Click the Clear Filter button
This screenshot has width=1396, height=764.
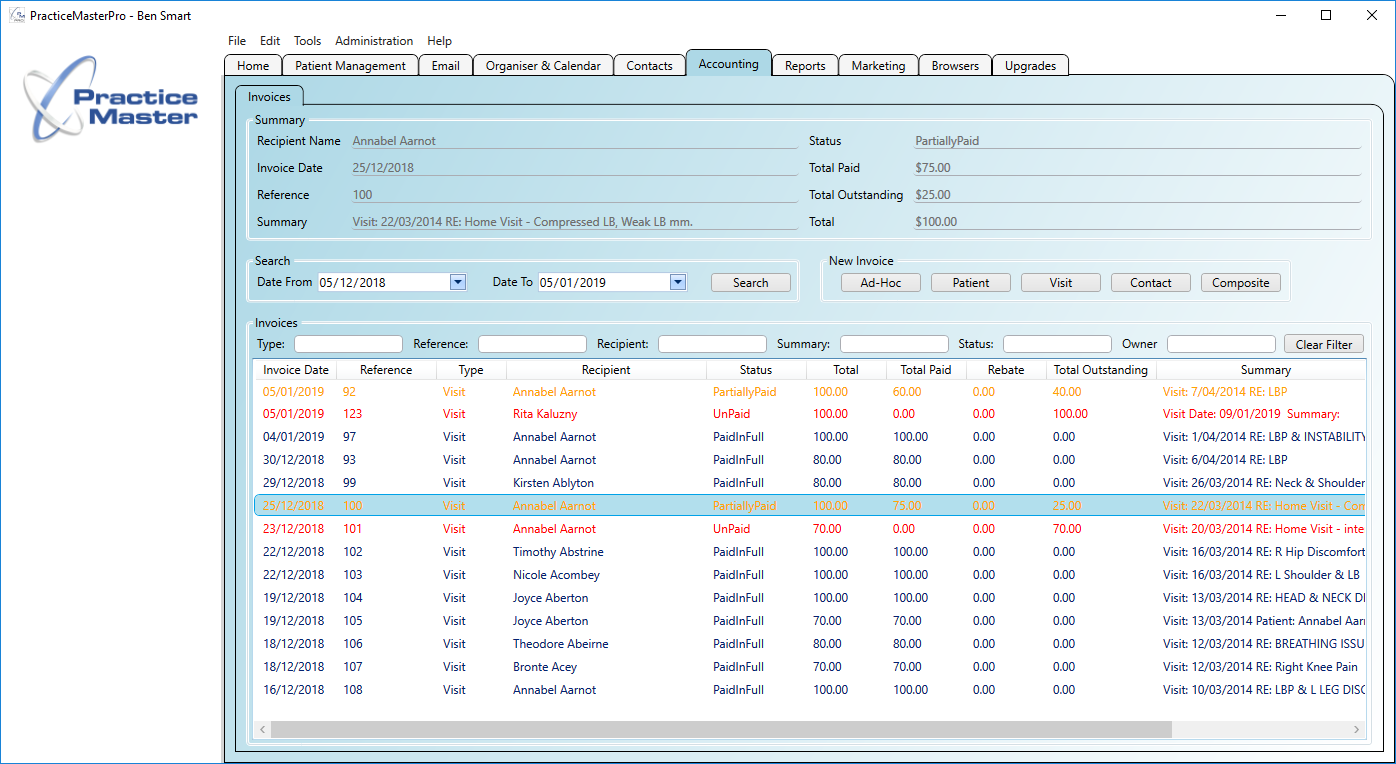point(1324,343)
